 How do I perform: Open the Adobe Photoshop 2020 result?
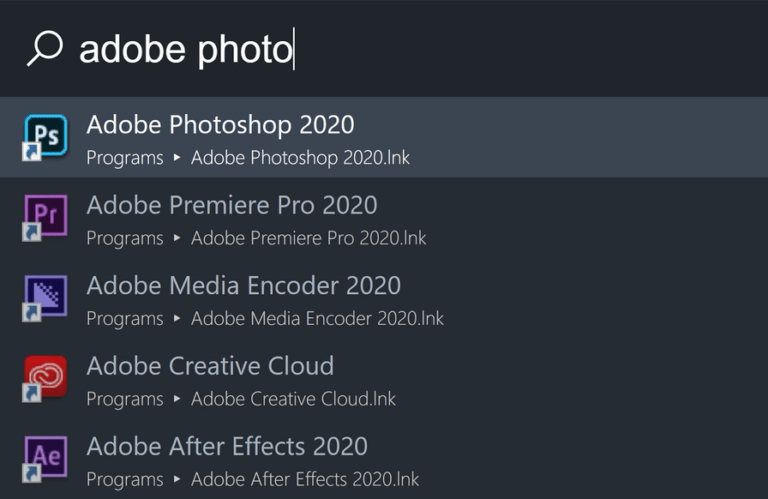(x=384, y=137)
